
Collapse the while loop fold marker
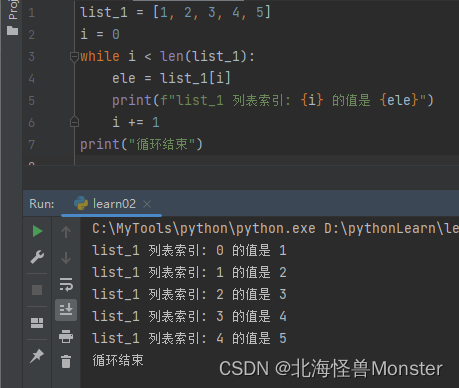tap(74, 56)
